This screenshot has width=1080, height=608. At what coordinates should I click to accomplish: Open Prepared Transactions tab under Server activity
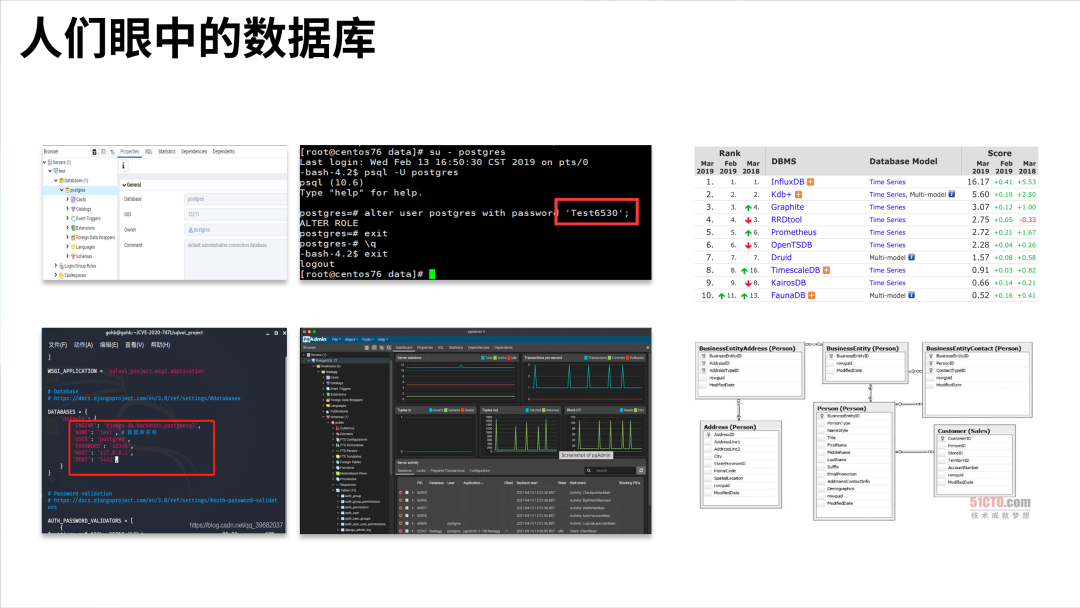coord(447,471)
